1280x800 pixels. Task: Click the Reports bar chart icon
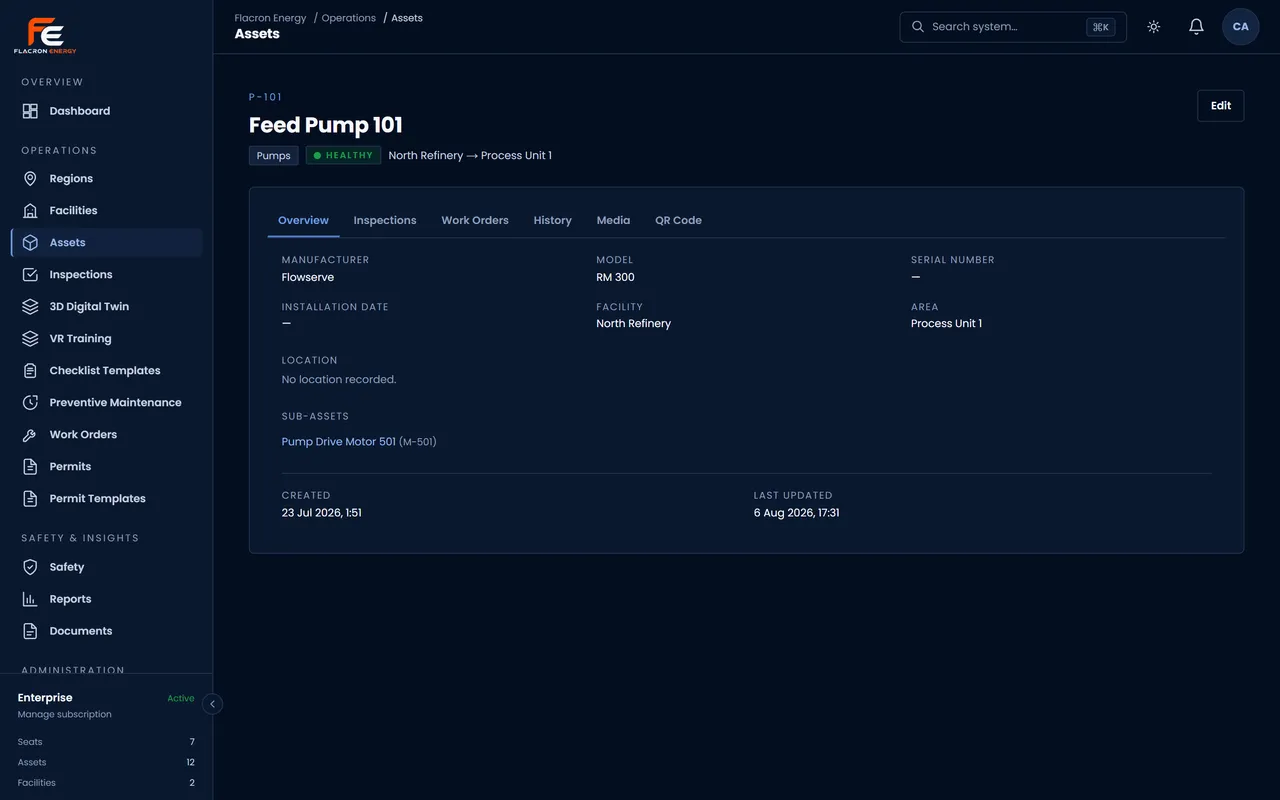(30, 599)
